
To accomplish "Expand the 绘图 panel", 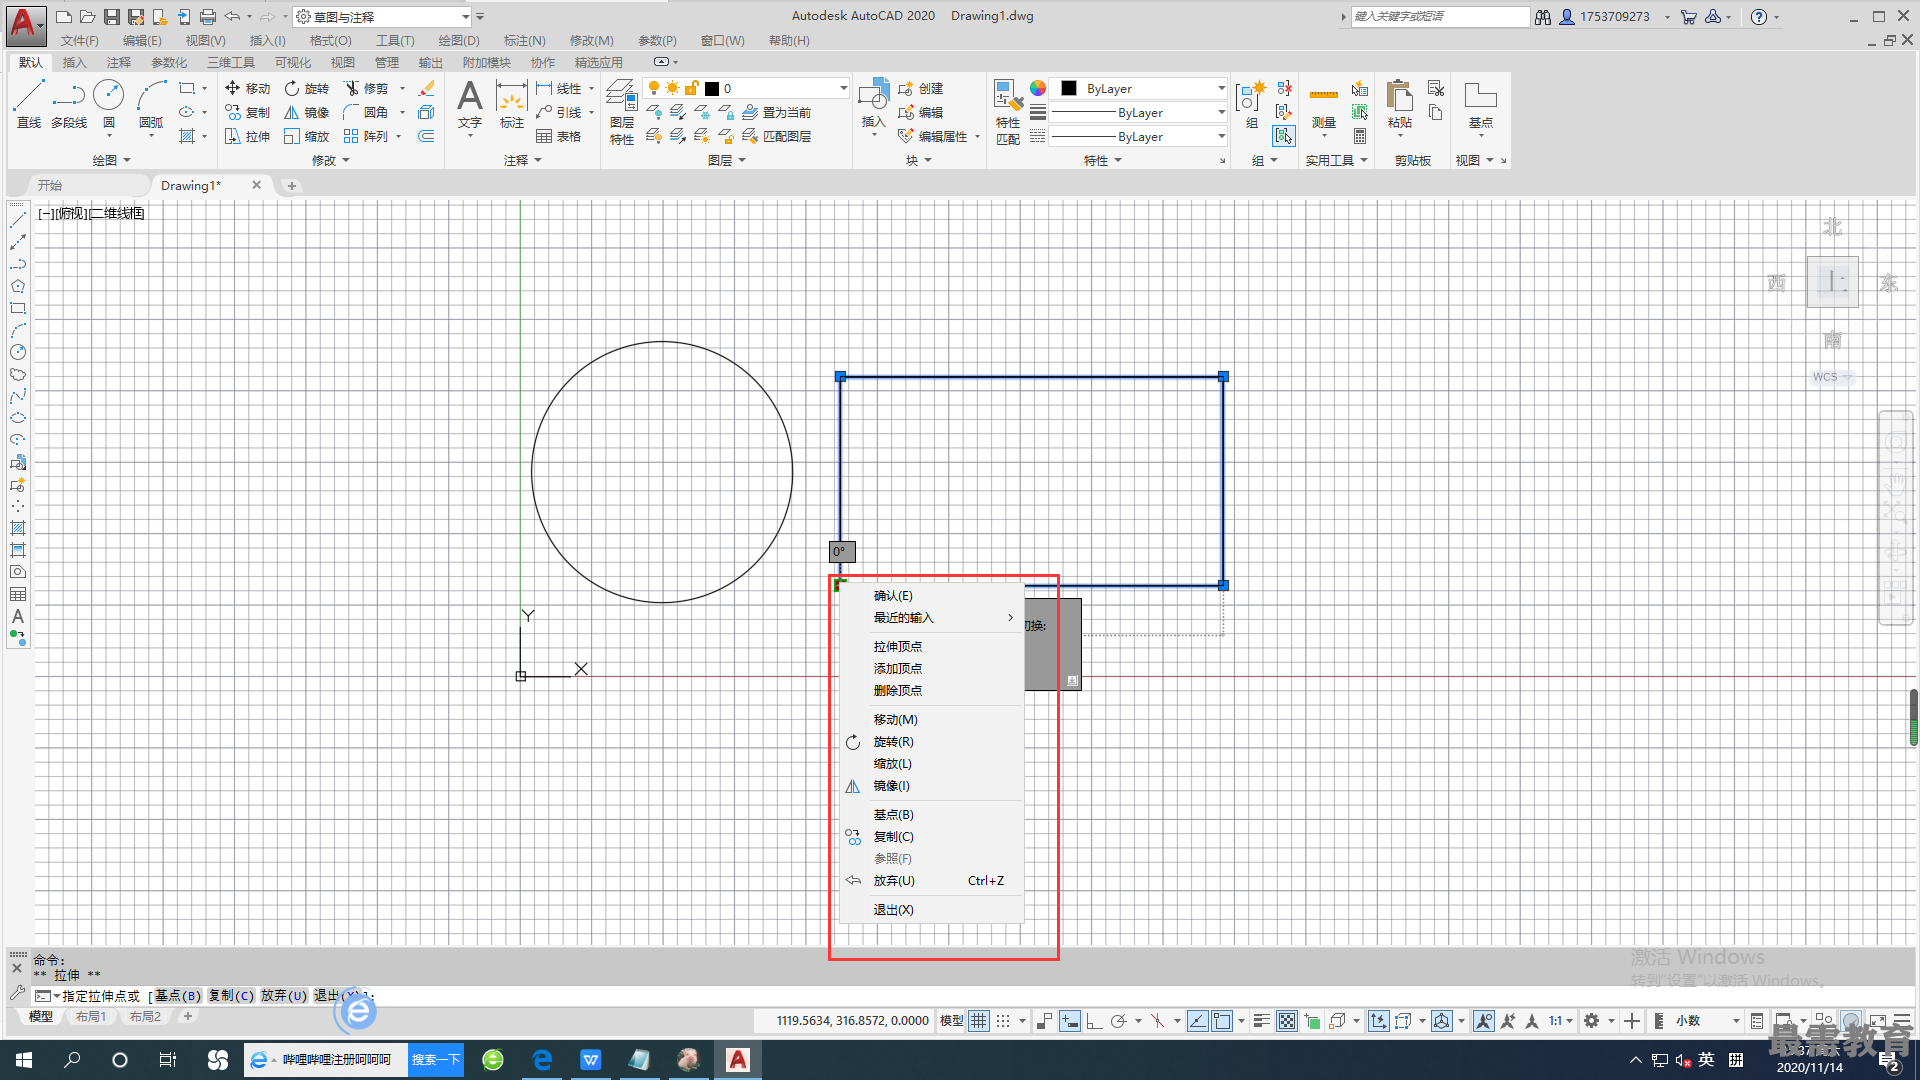I will (112, 160).
